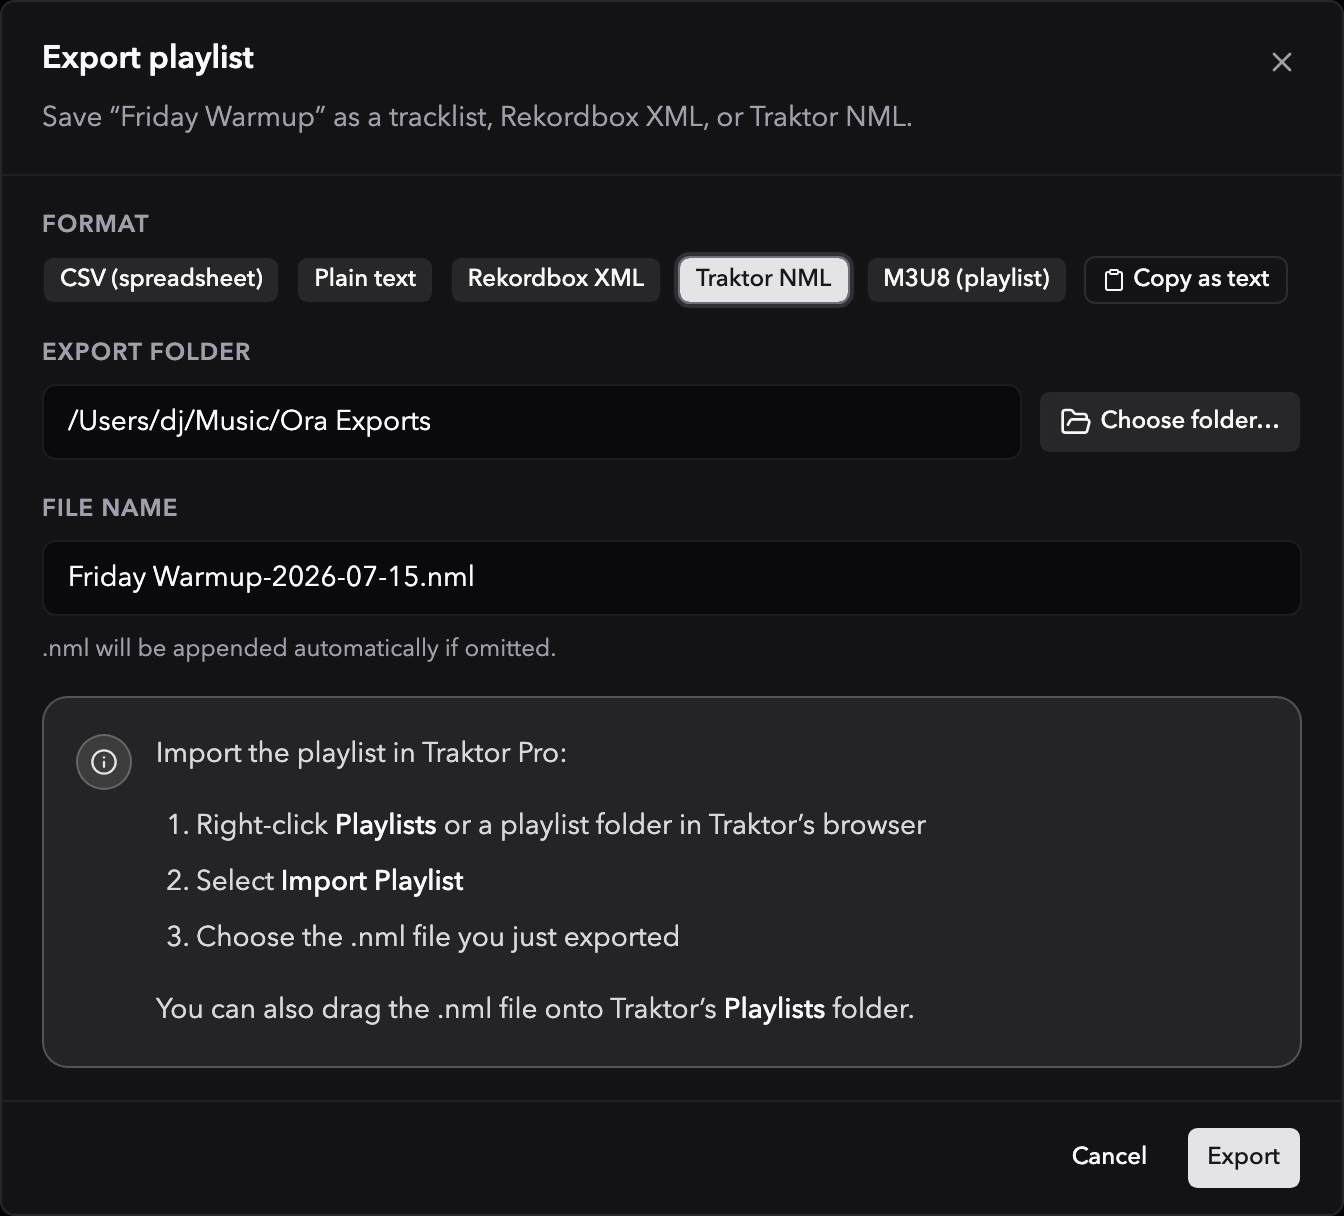Click step 'Select Import Playlist'
The image size is (1344, 1216).
point(315,881)
